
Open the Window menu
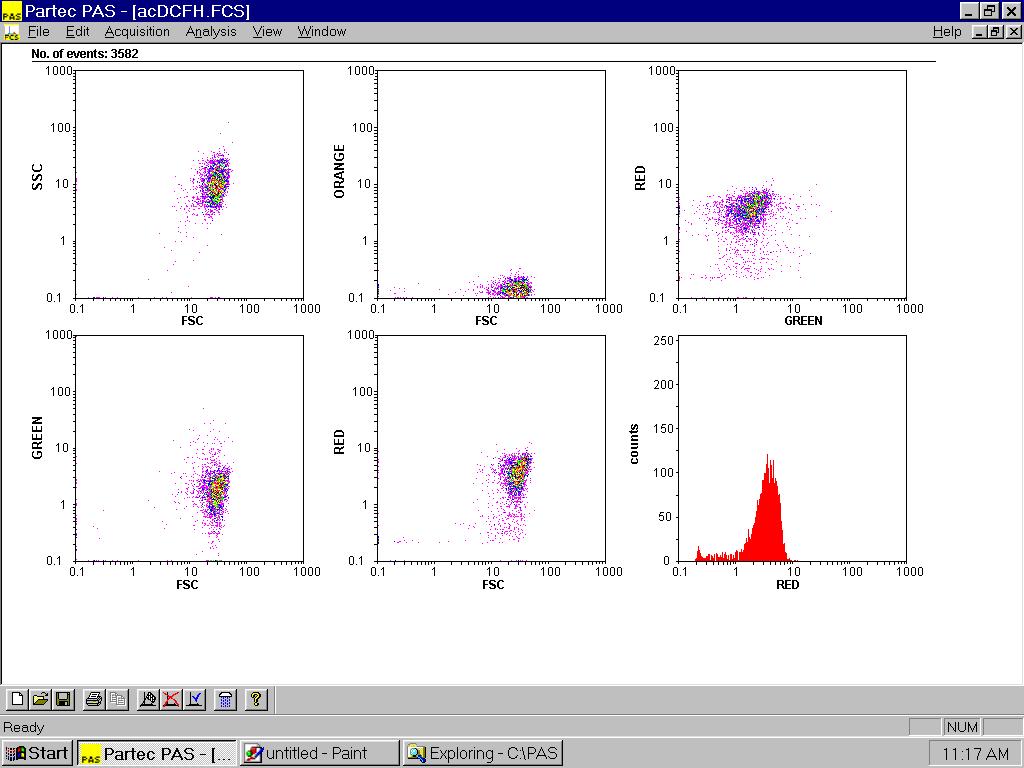321,32
